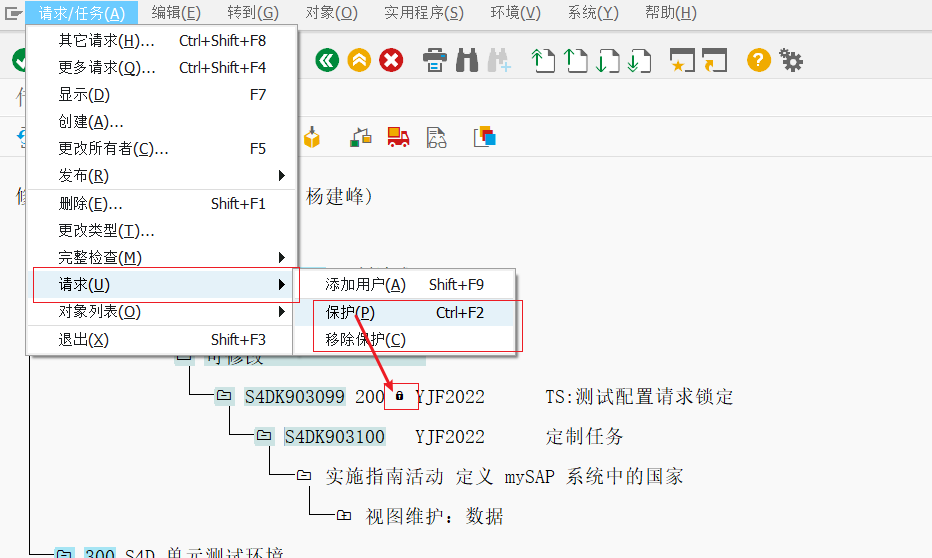932x558 pixels.
Task: Open the 帮助(H) menu
Action: [670, 12]
